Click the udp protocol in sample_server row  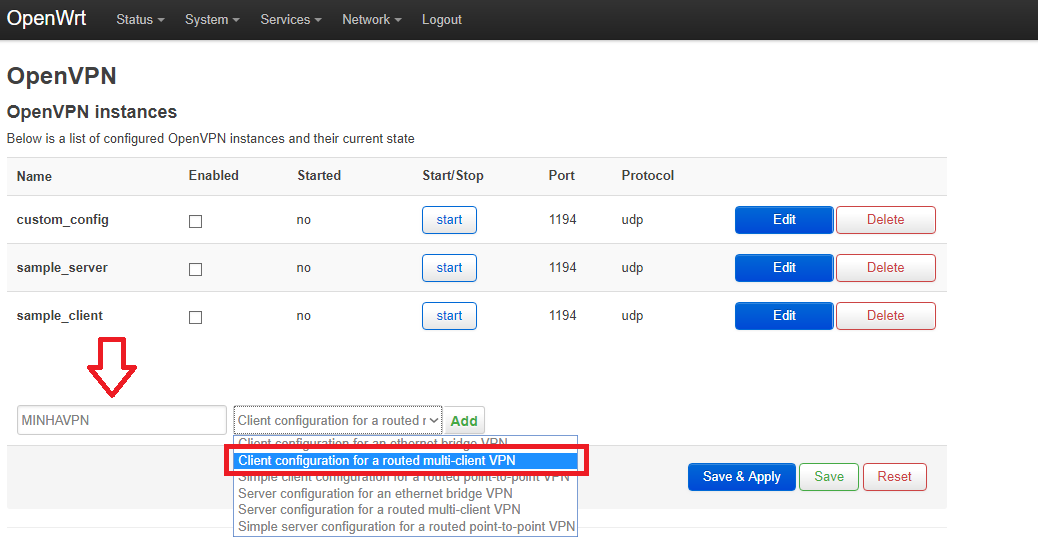coord(632,268)
